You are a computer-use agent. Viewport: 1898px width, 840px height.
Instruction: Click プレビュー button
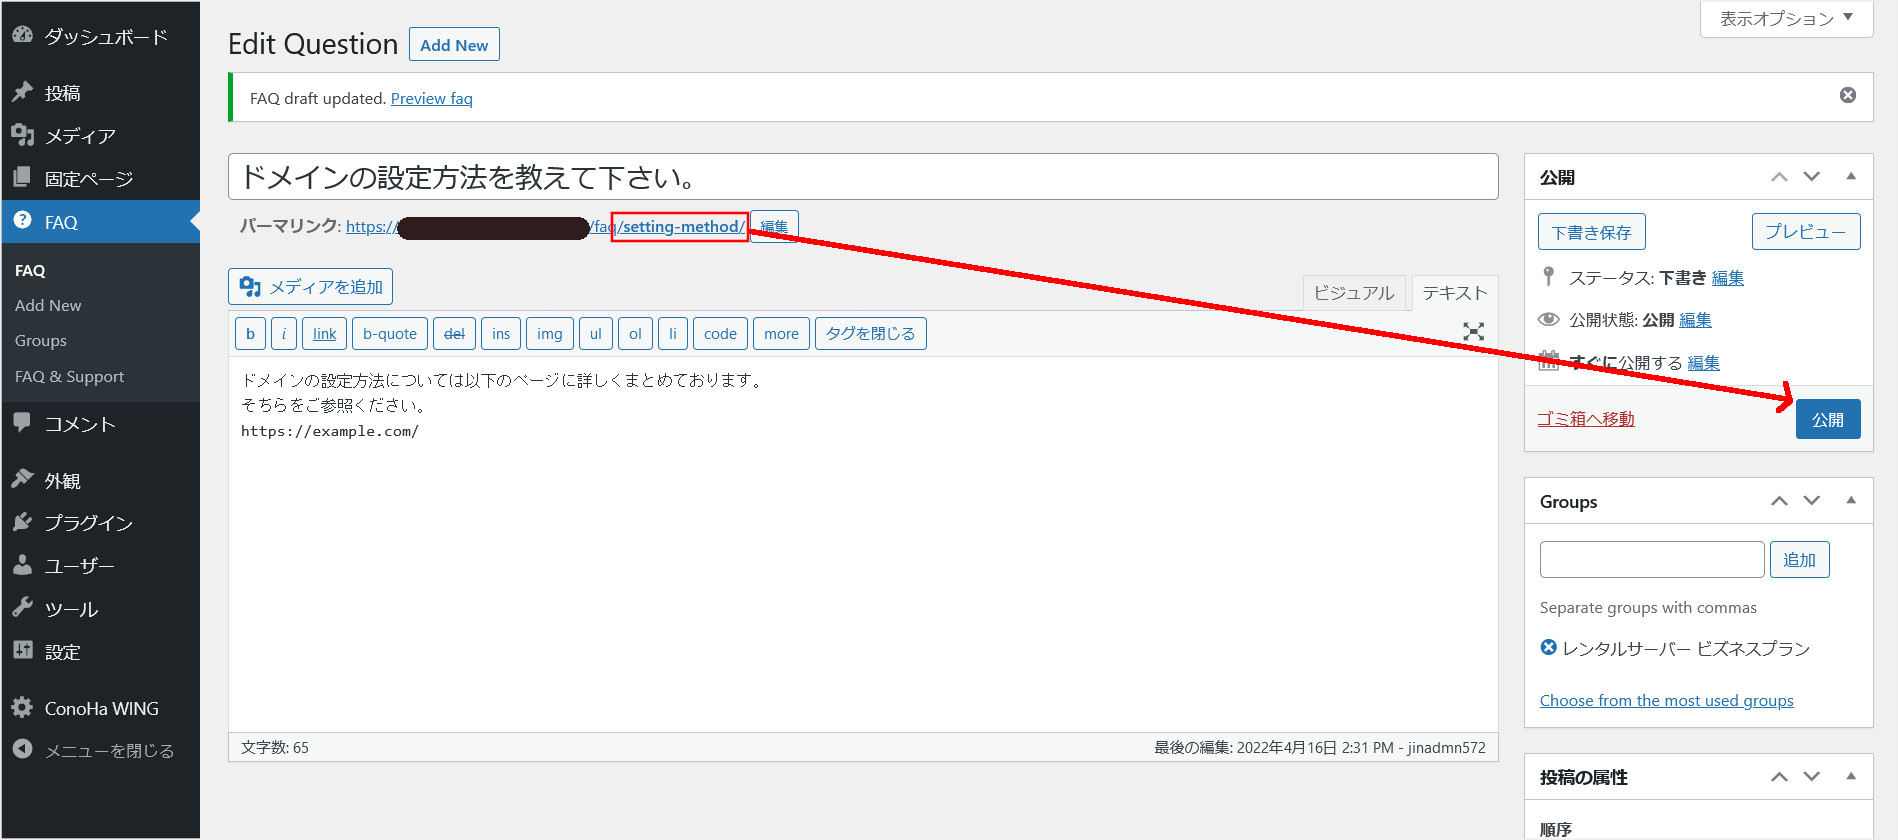[1806, 232]
